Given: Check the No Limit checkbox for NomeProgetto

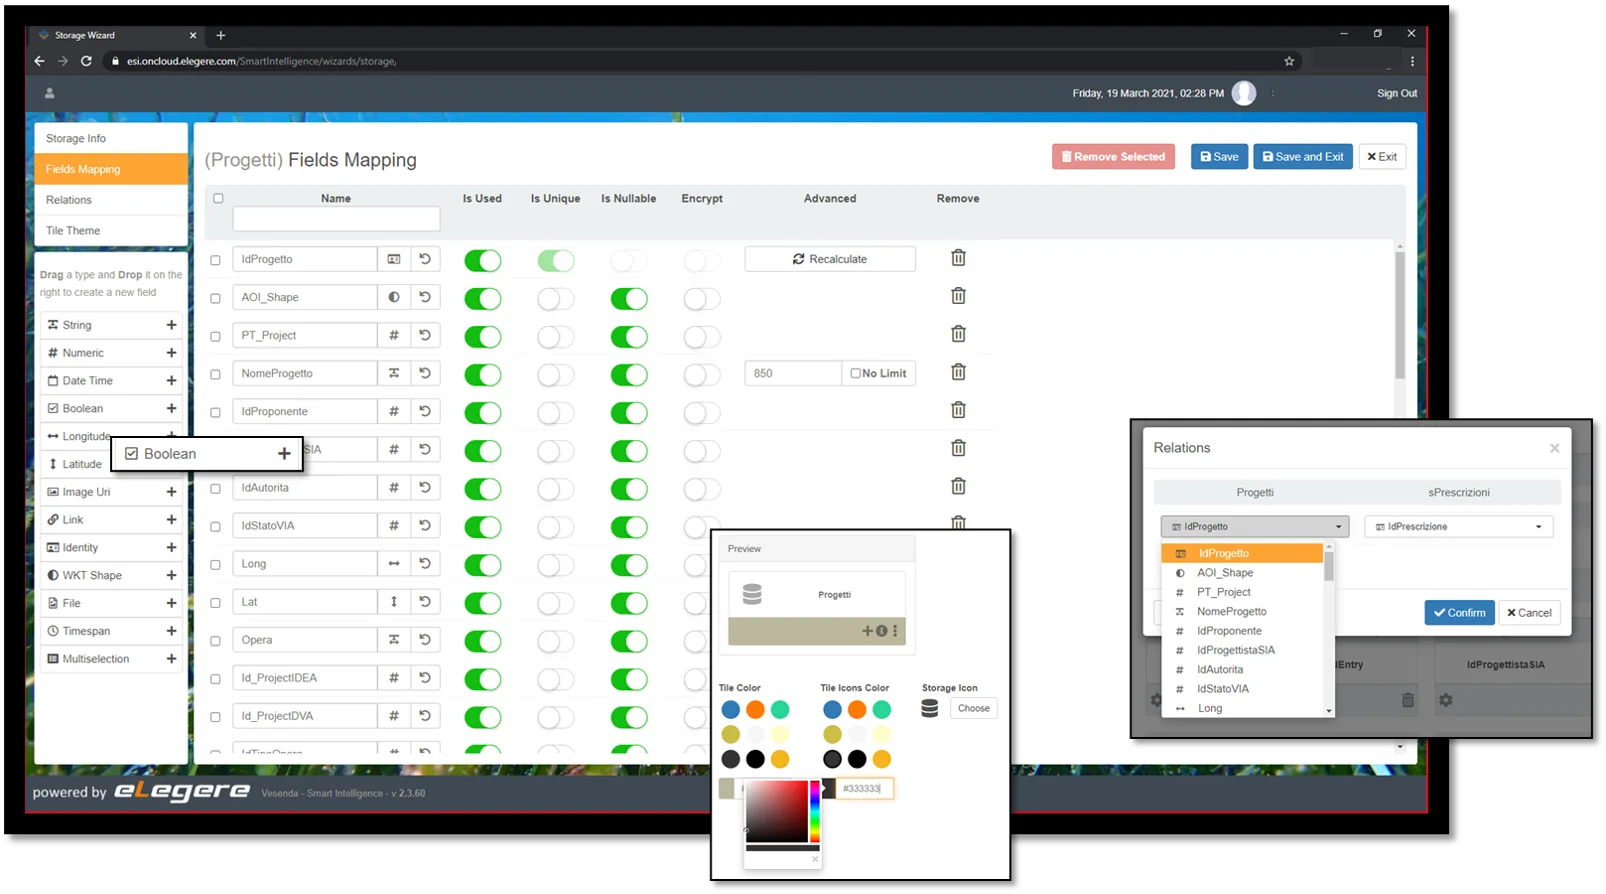Looking at the screenshot, I should [855, 373].
